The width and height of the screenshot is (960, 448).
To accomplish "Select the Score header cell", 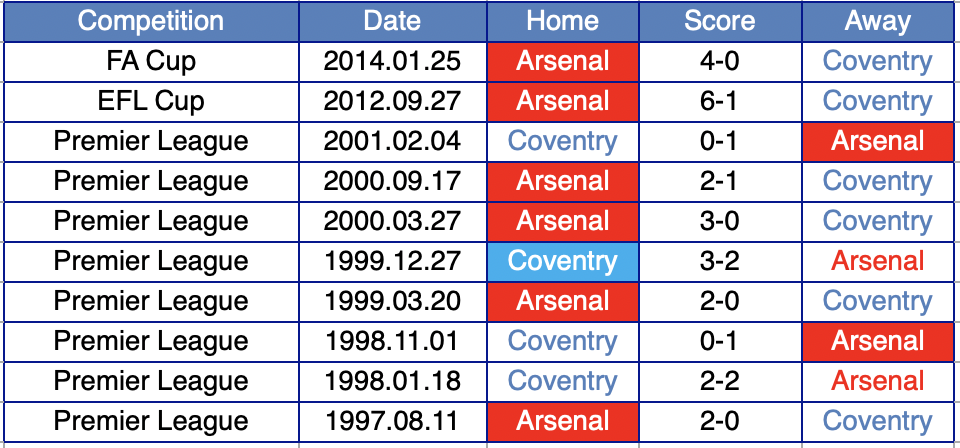I will coord(720,21).
